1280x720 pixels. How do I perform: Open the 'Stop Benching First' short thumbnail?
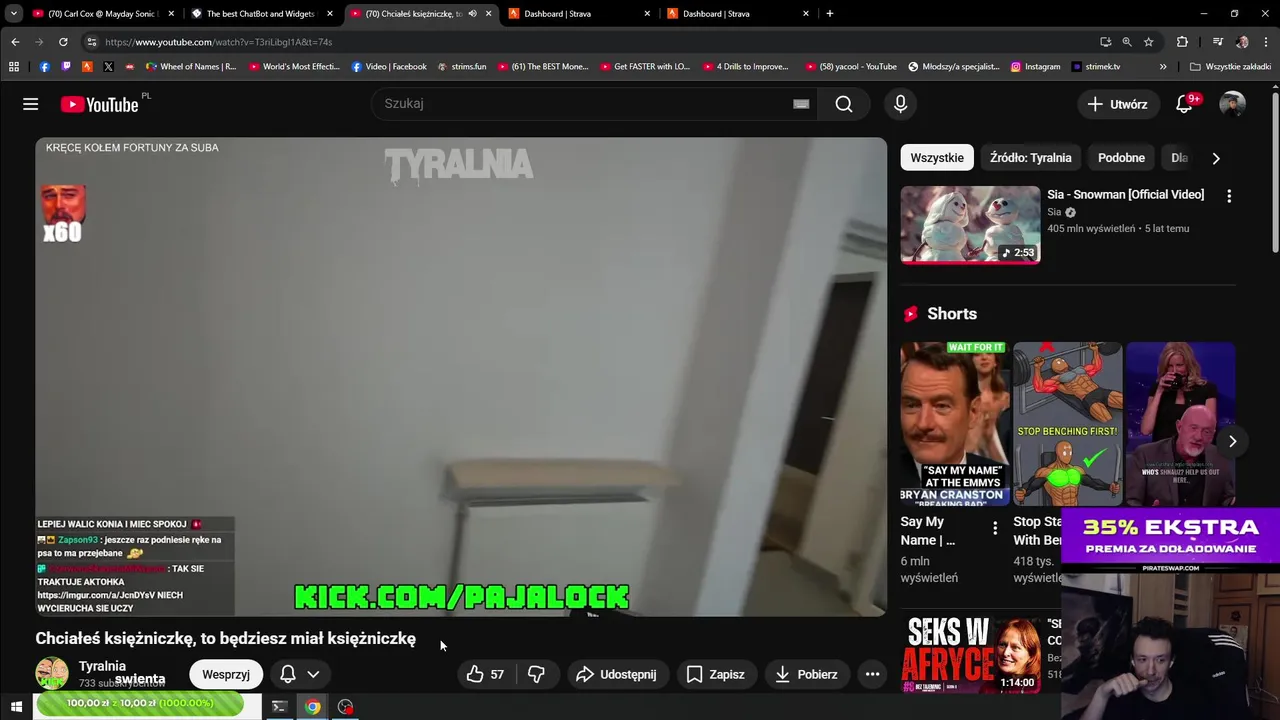(1068, 424)
